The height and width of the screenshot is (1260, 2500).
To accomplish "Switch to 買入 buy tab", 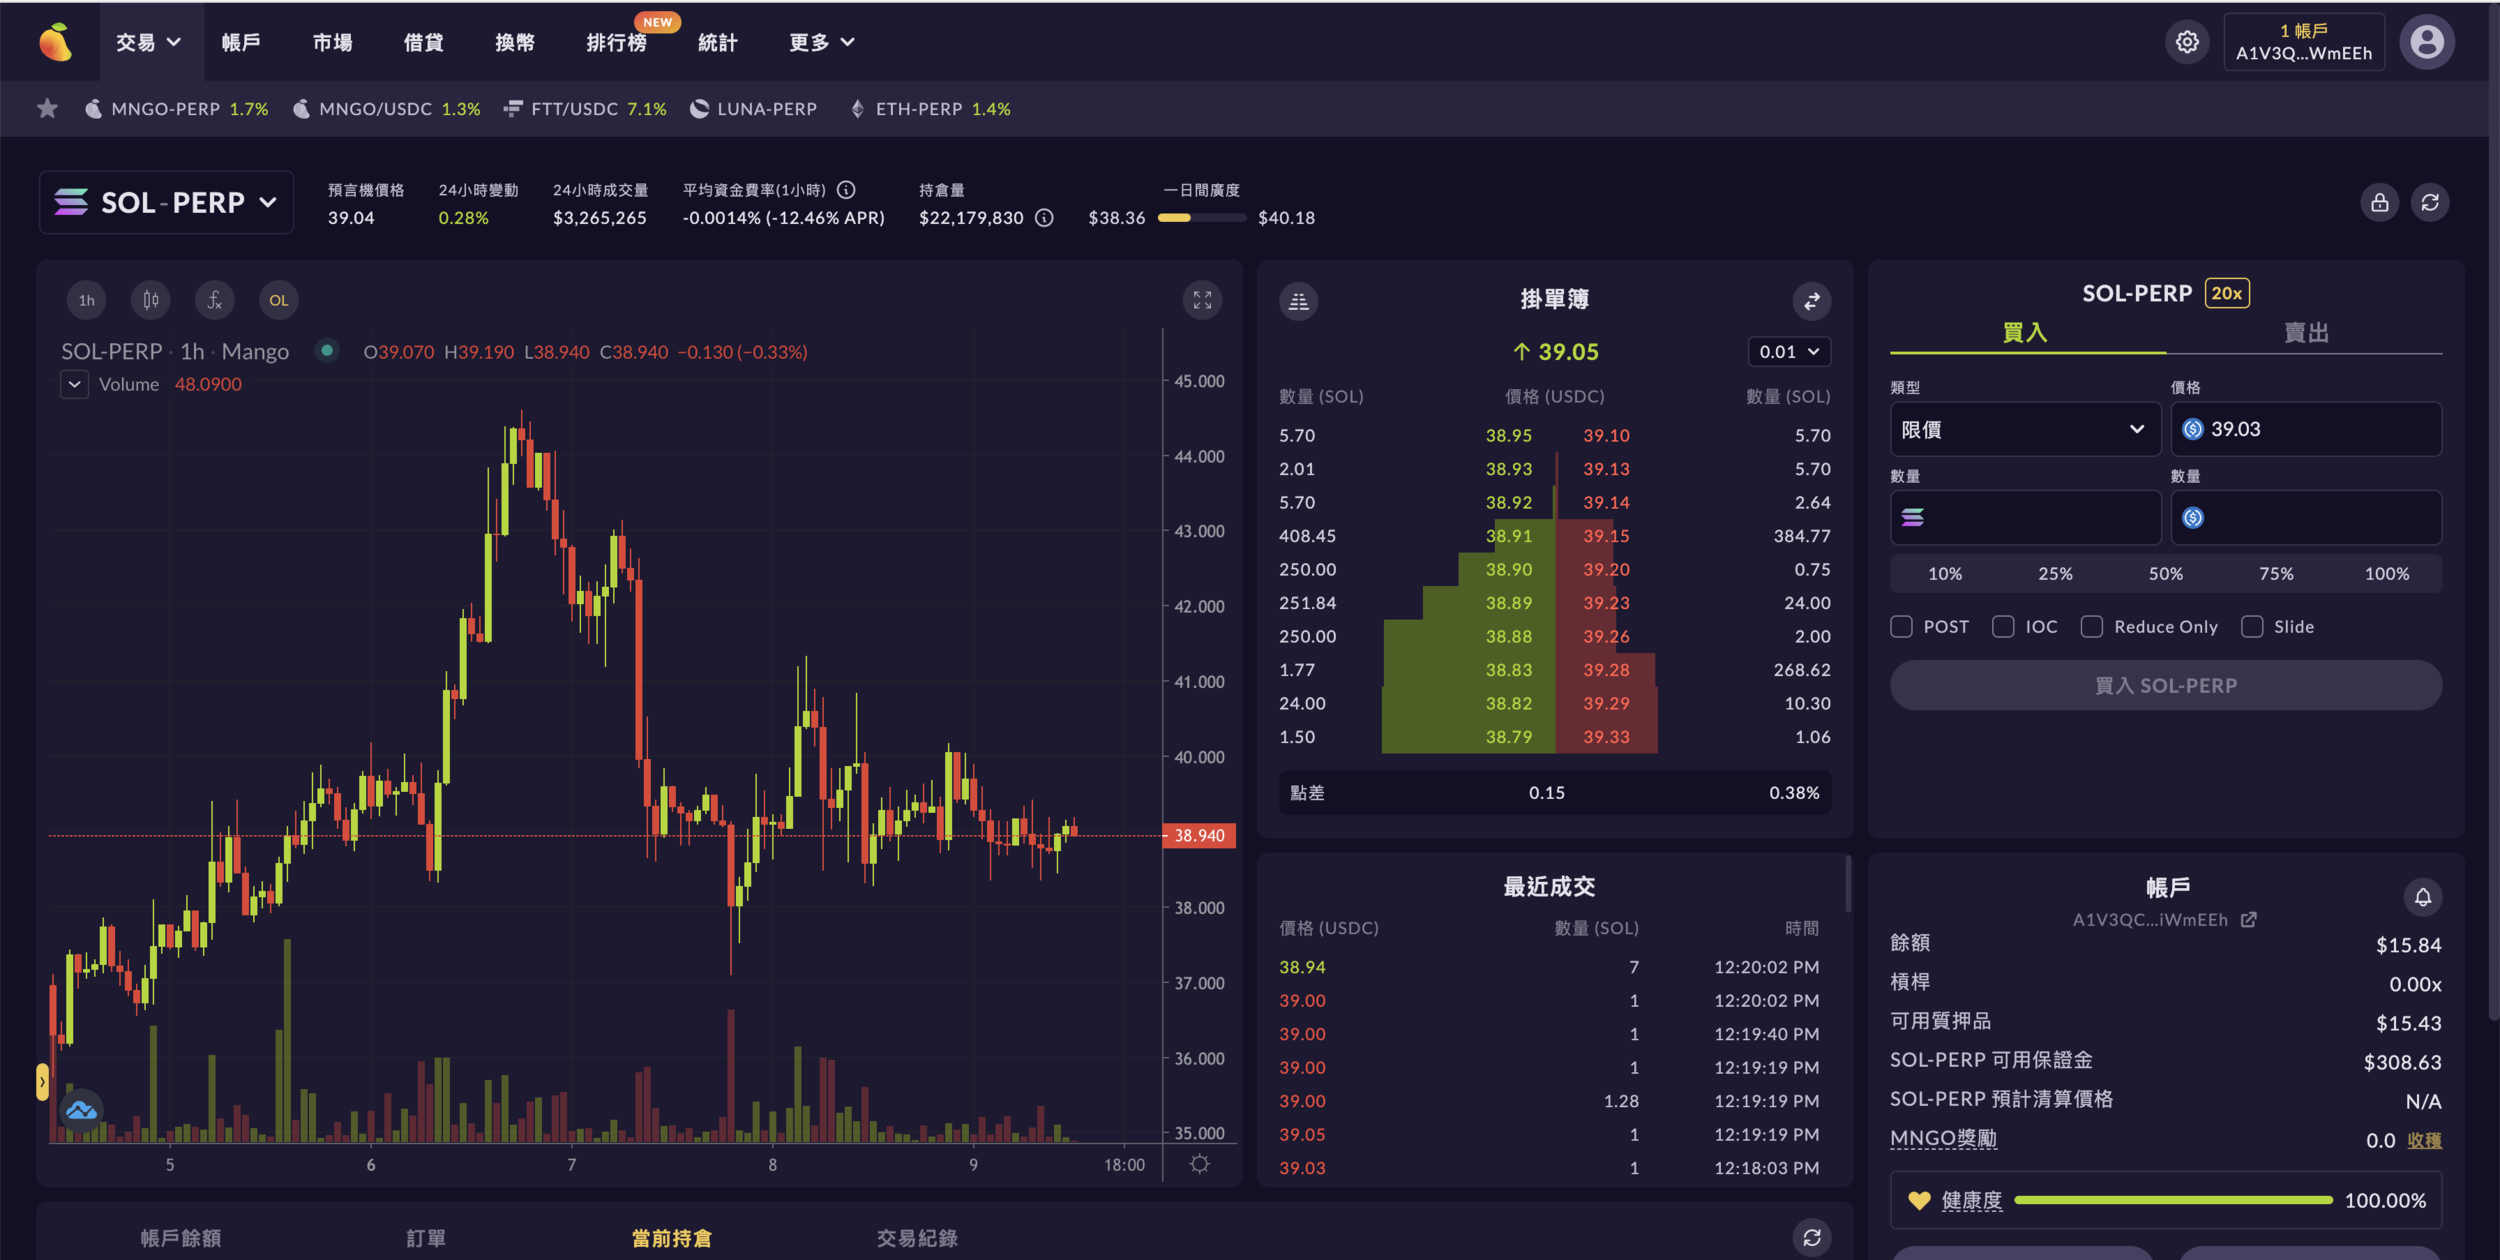I will tap(2026, 333).
